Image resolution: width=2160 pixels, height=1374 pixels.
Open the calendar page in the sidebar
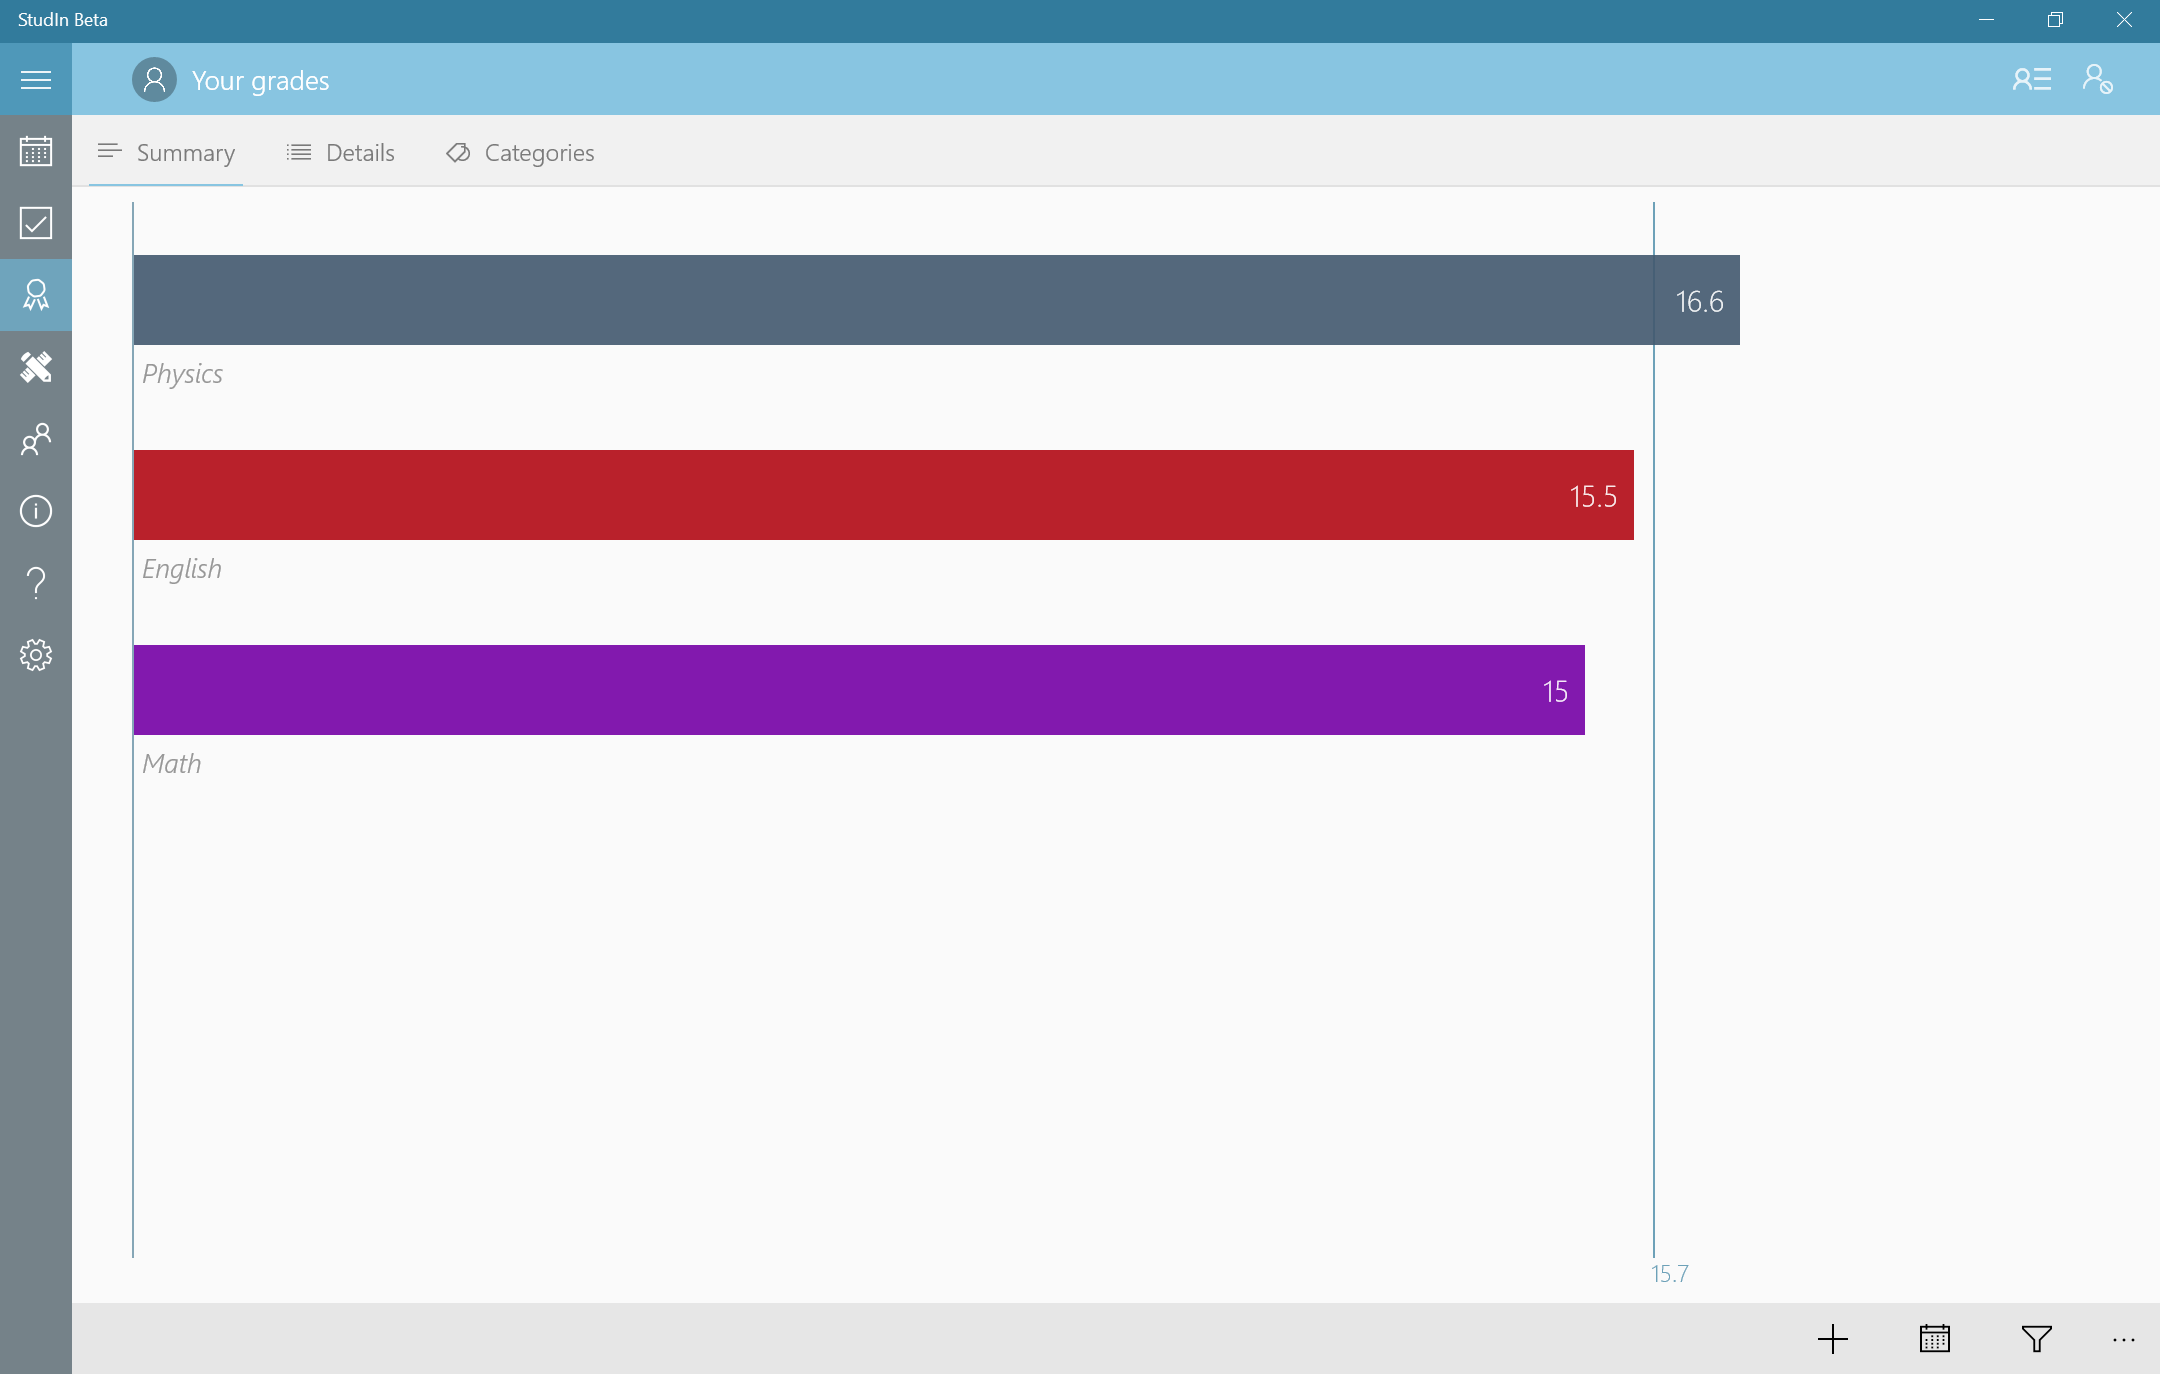click(36, 151)
